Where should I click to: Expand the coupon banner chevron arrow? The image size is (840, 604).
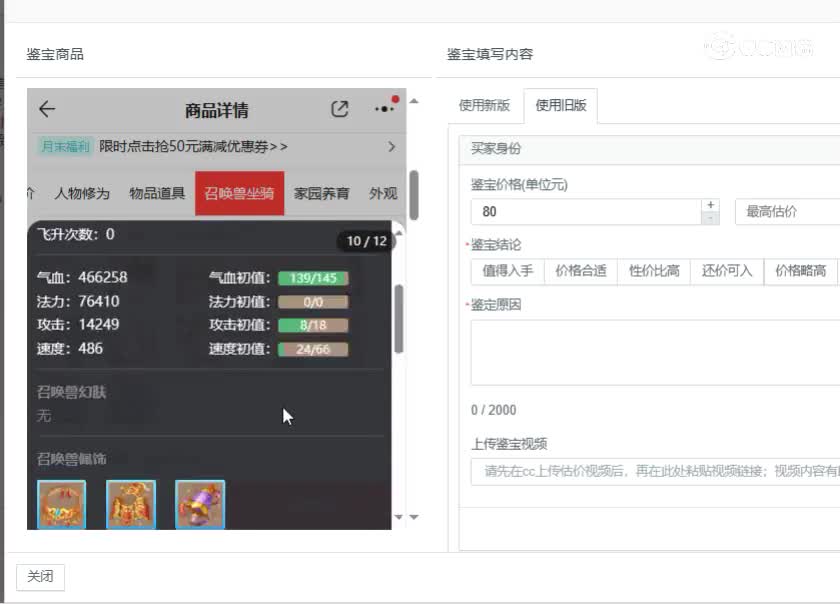[391, 146]
